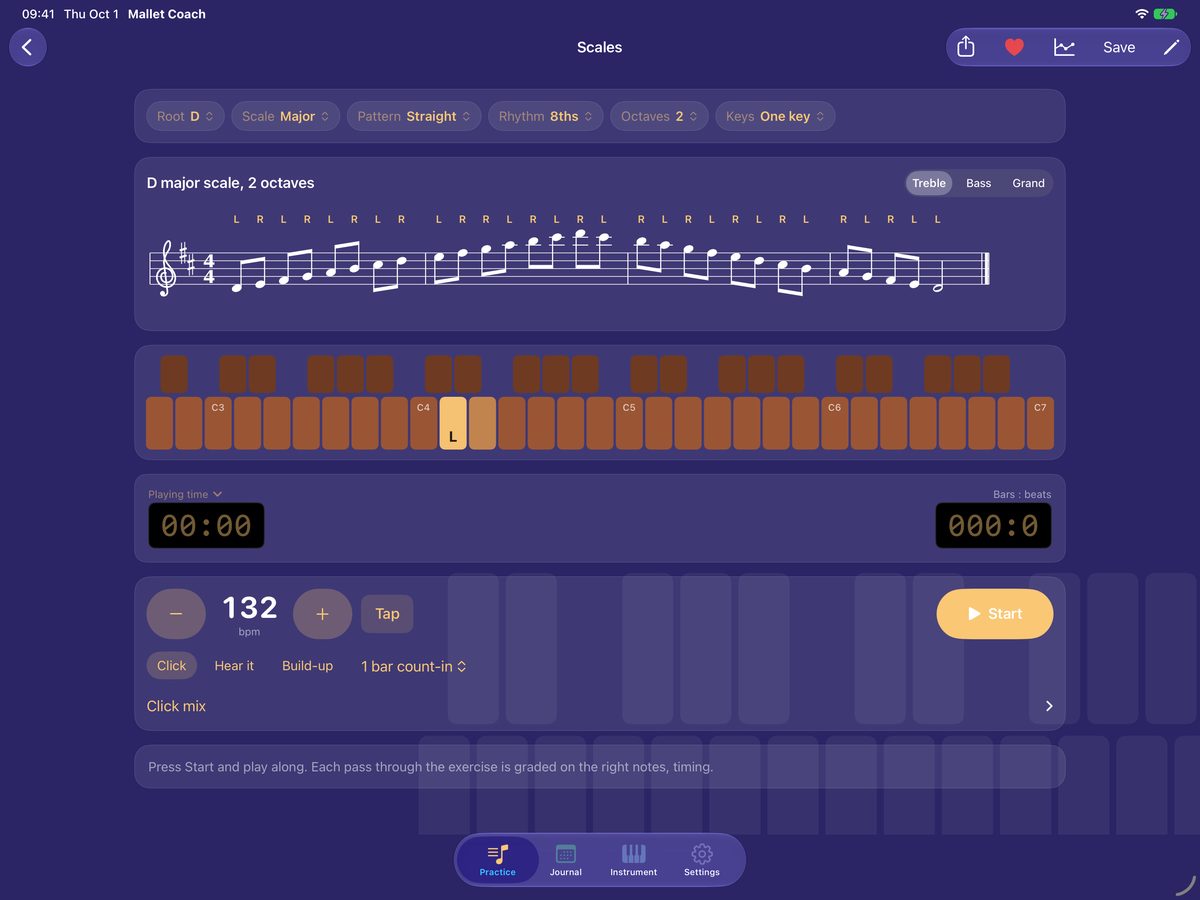Go back with the chevron button
This screenshot has width=1200, height=900.
point(28,47)
